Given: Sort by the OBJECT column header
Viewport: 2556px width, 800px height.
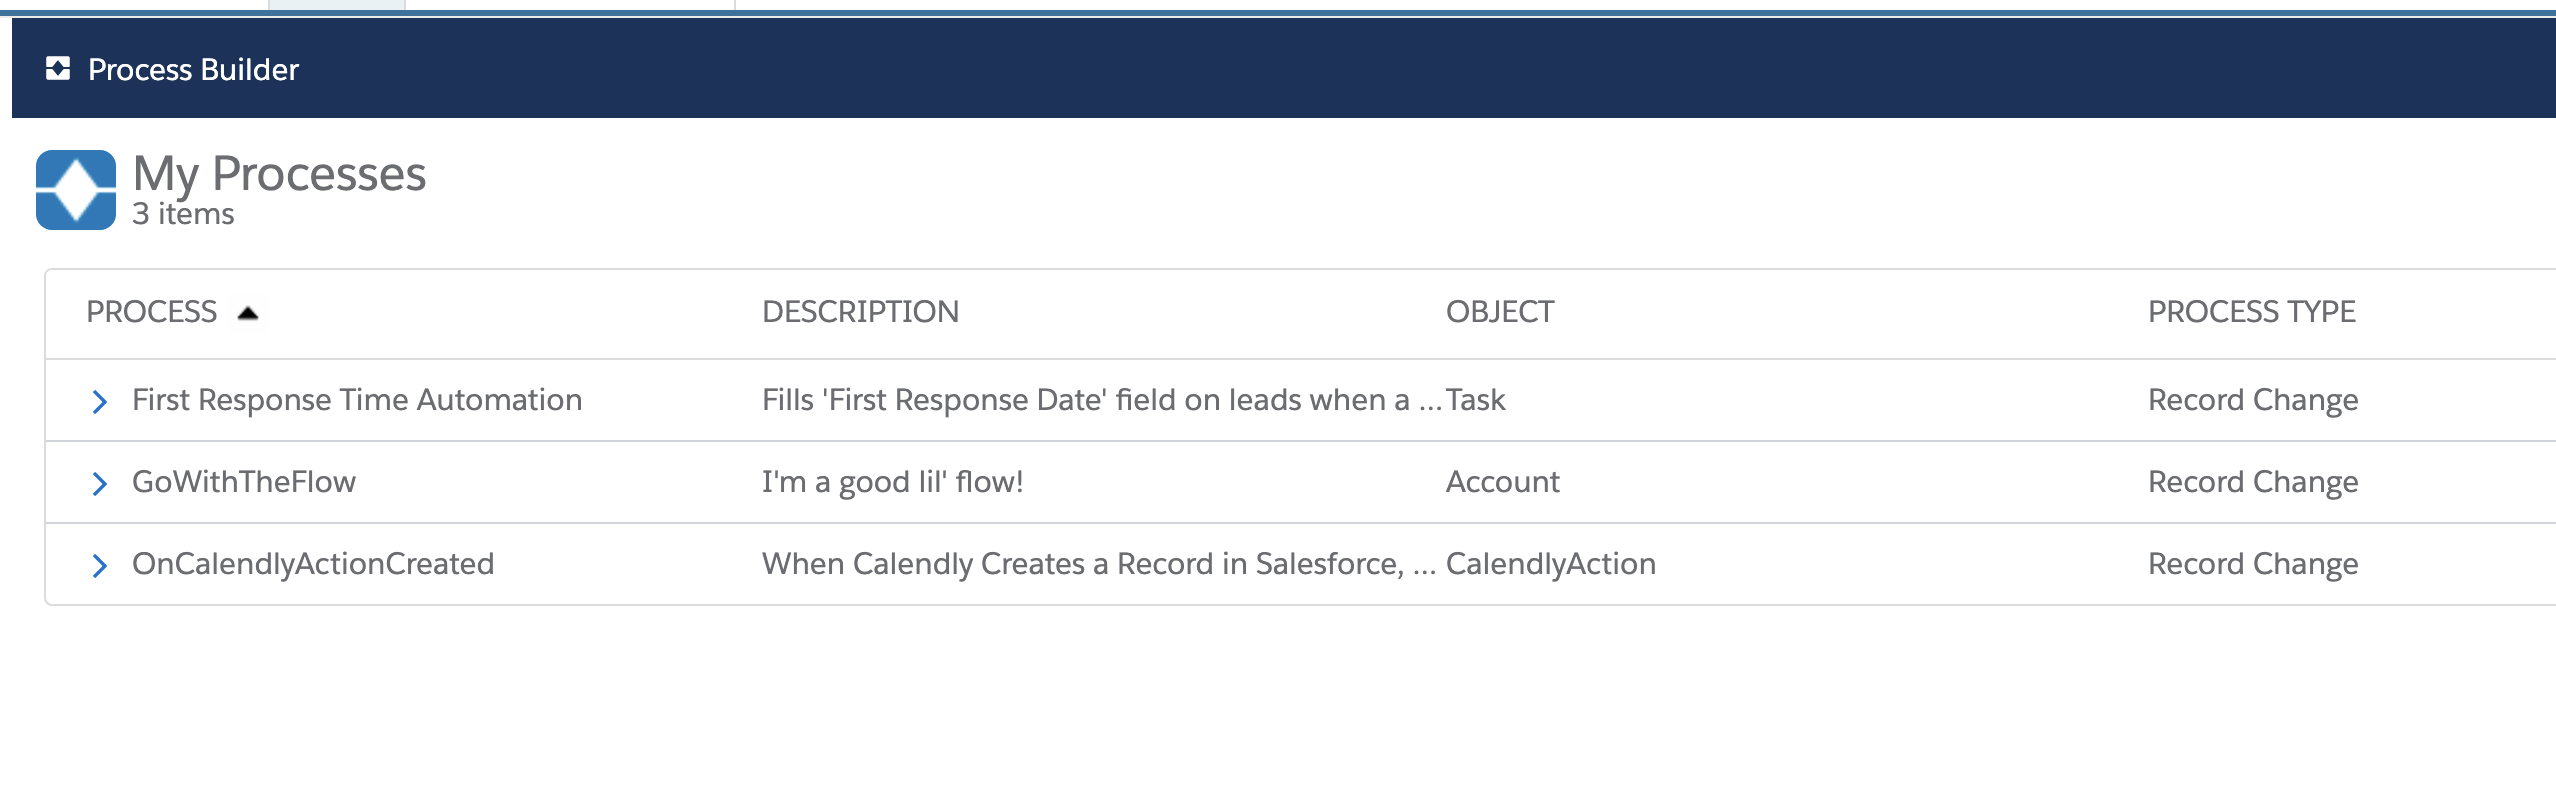Looking at the screenshot, I should (1499, 312).
